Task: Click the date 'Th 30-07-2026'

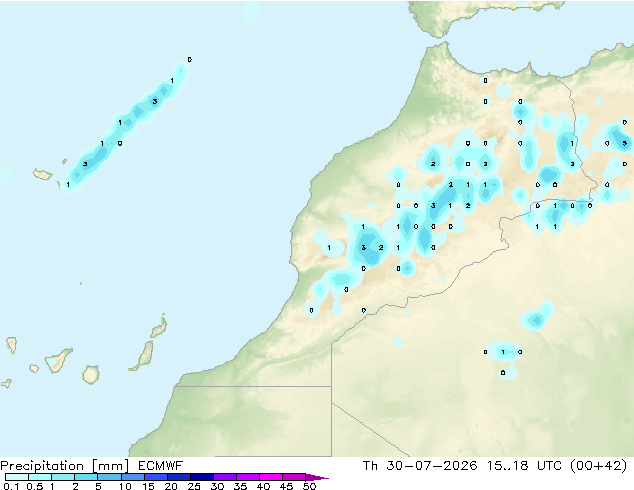Action: click(420, 466)
